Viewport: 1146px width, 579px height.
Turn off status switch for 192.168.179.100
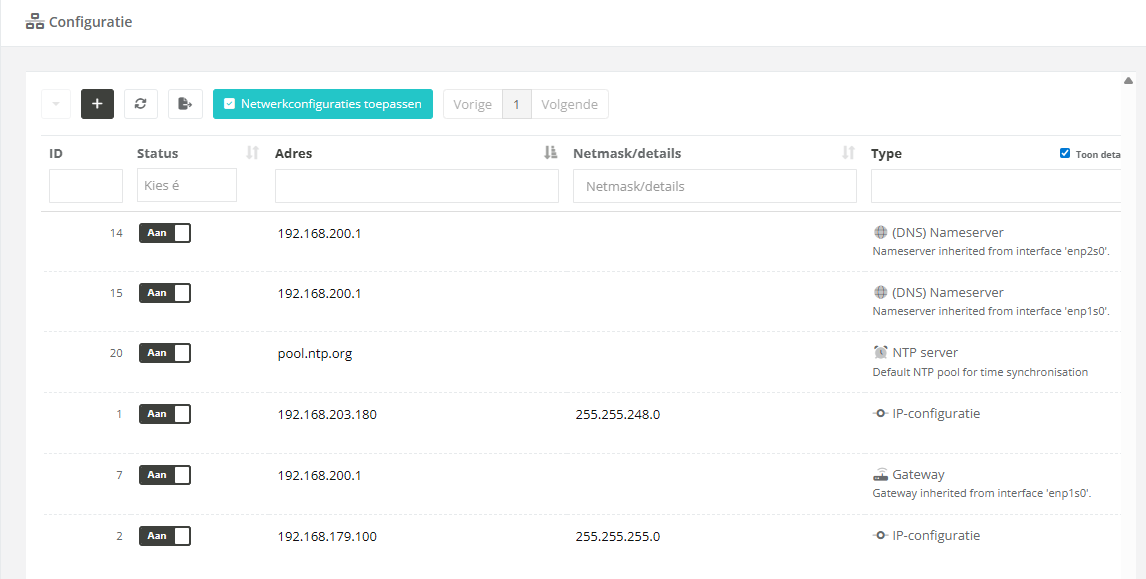coord(165,536)
